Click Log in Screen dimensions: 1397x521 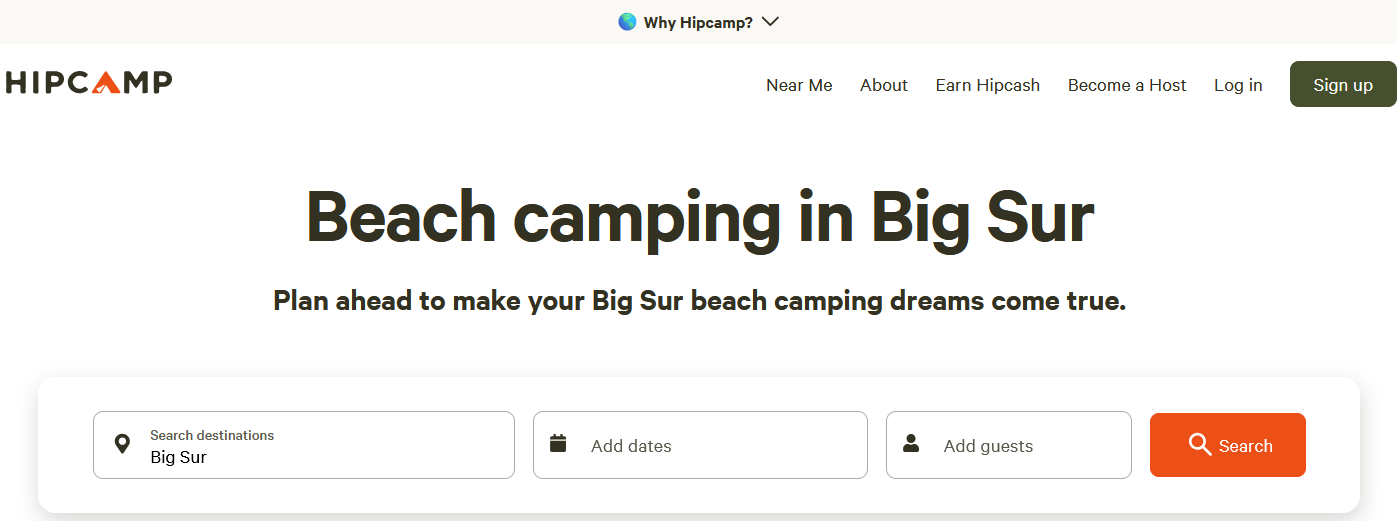1238,85
